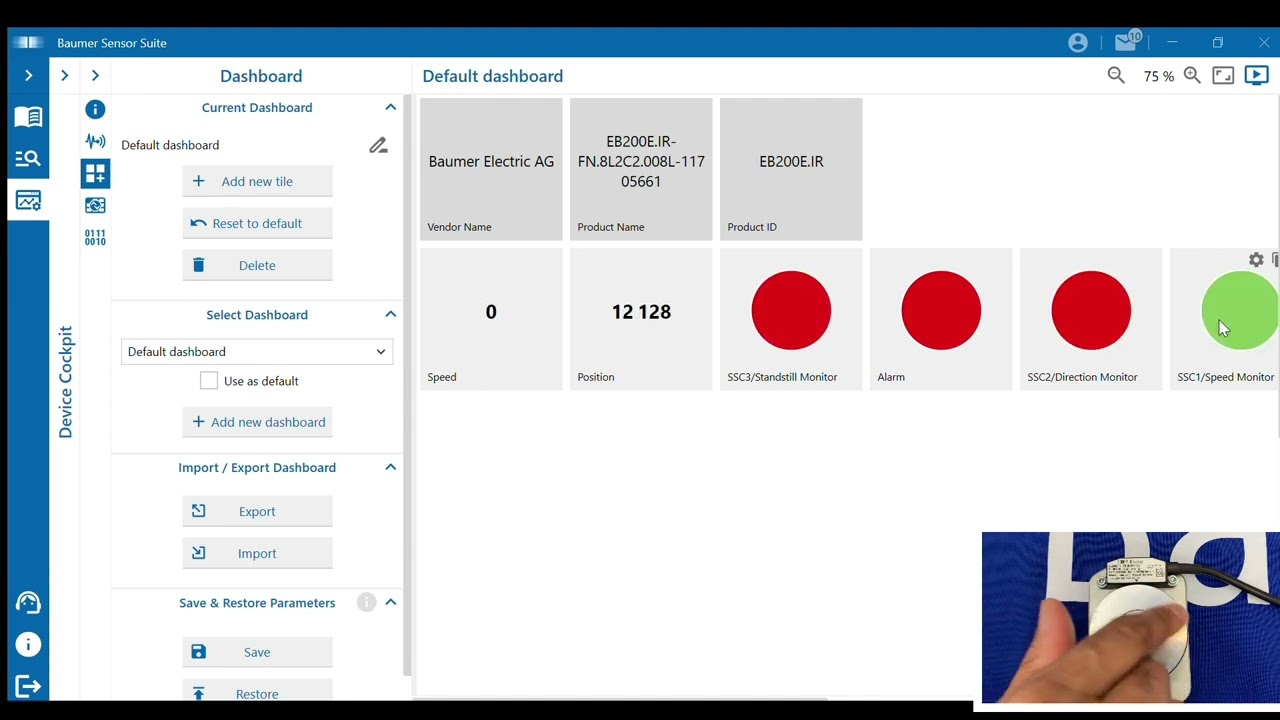Zoom out the dashboard view
This screenshot has width=1280, height=720.
(1116, 76)
